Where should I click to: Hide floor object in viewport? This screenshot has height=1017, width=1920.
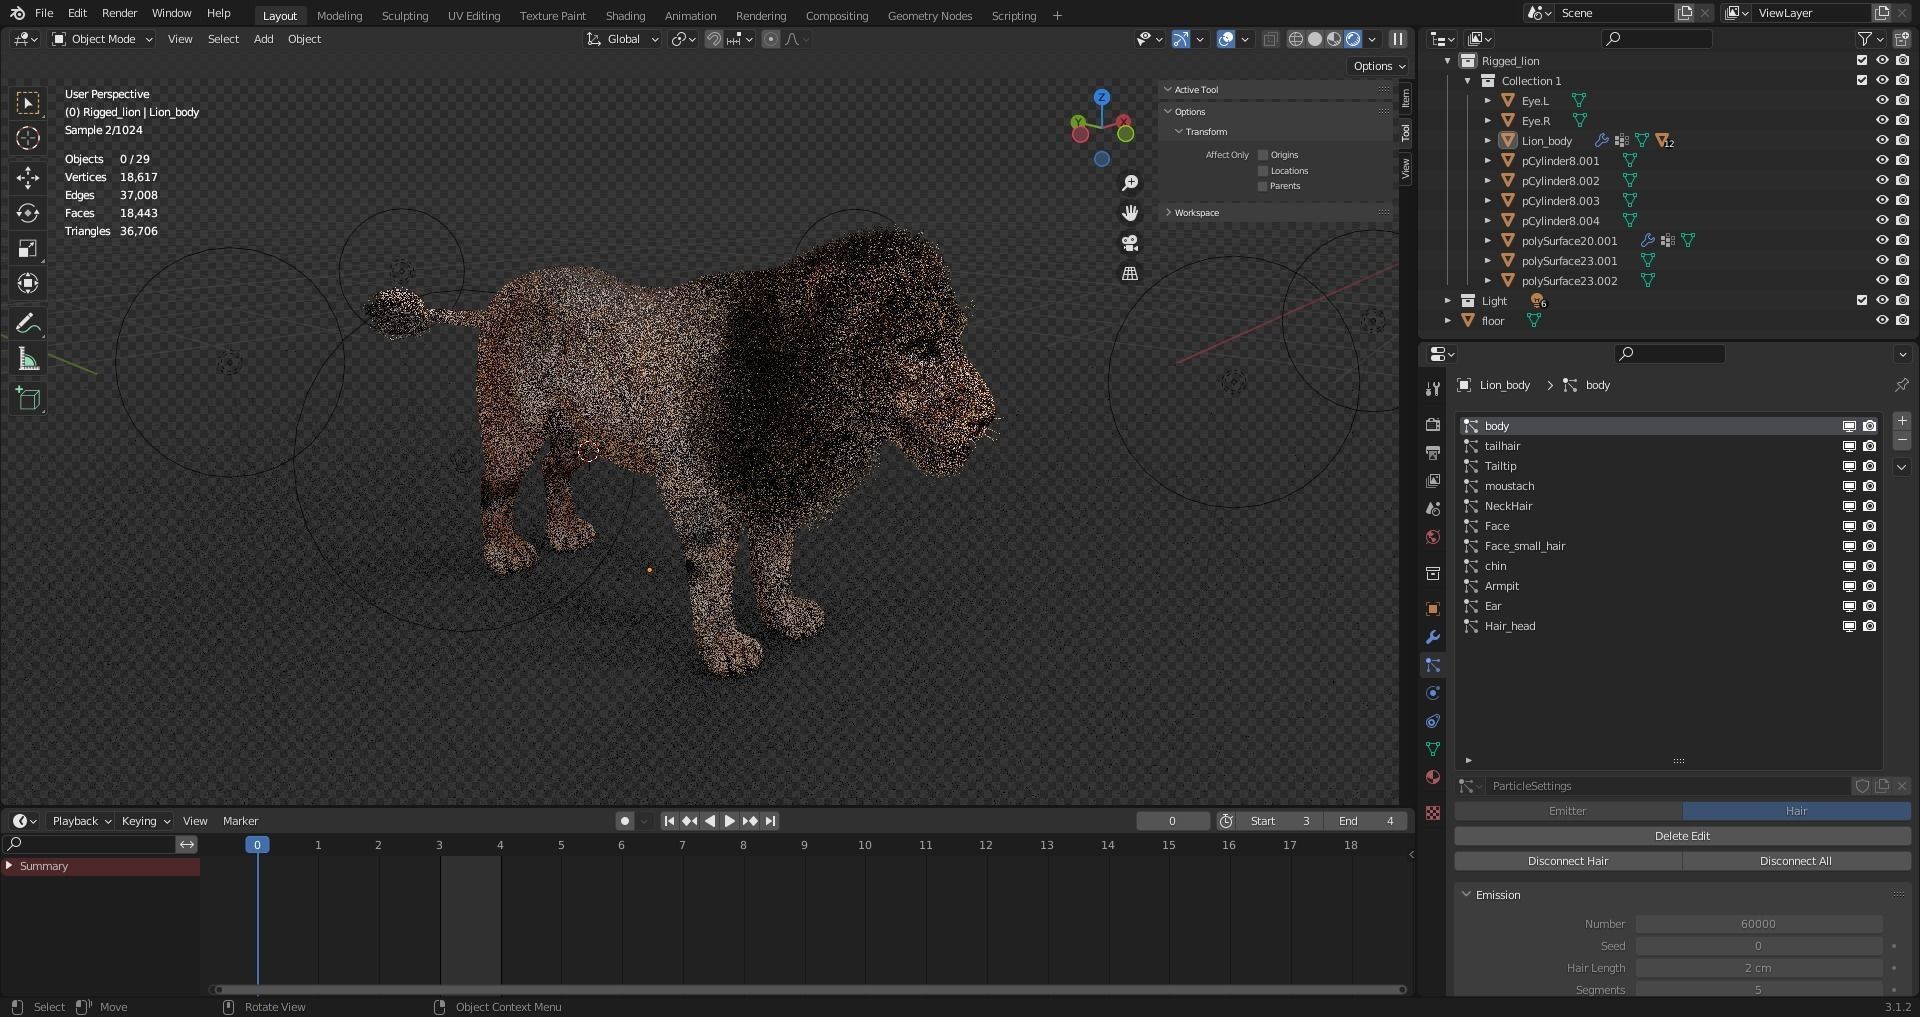1882,321
